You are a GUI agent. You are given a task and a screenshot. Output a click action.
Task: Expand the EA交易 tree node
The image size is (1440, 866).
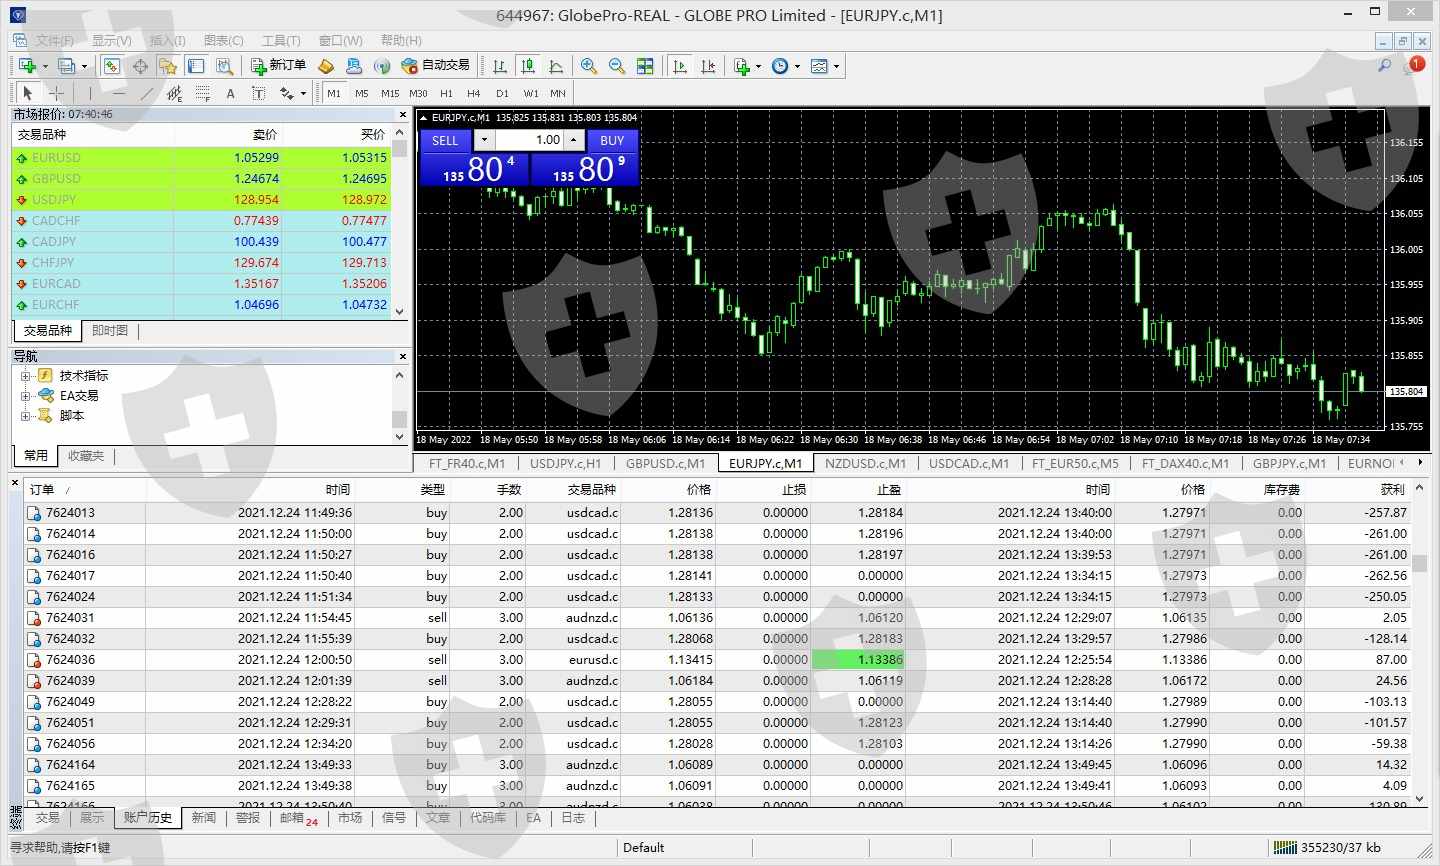(x=26, y=396)
